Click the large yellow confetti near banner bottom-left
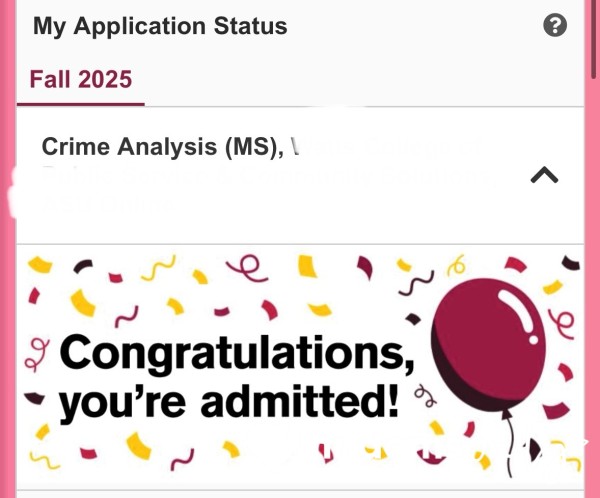 click(139, 446)
